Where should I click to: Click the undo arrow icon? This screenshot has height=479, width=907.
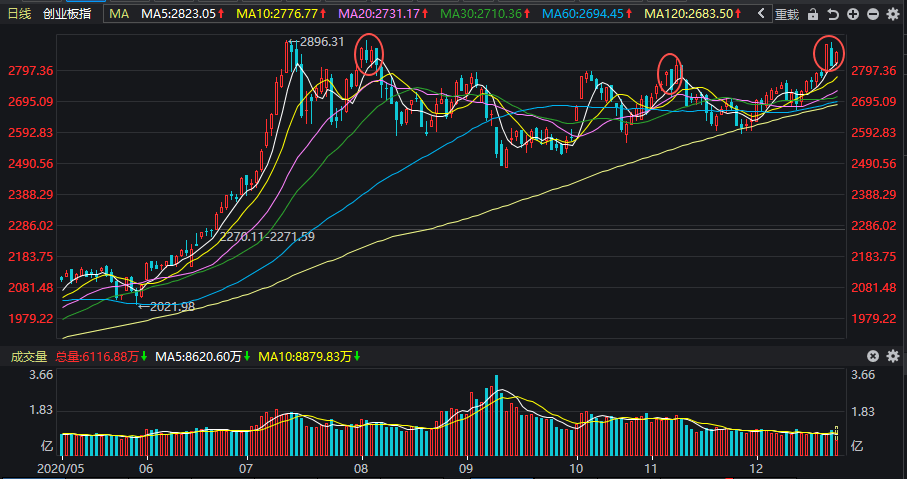(833, 14)
